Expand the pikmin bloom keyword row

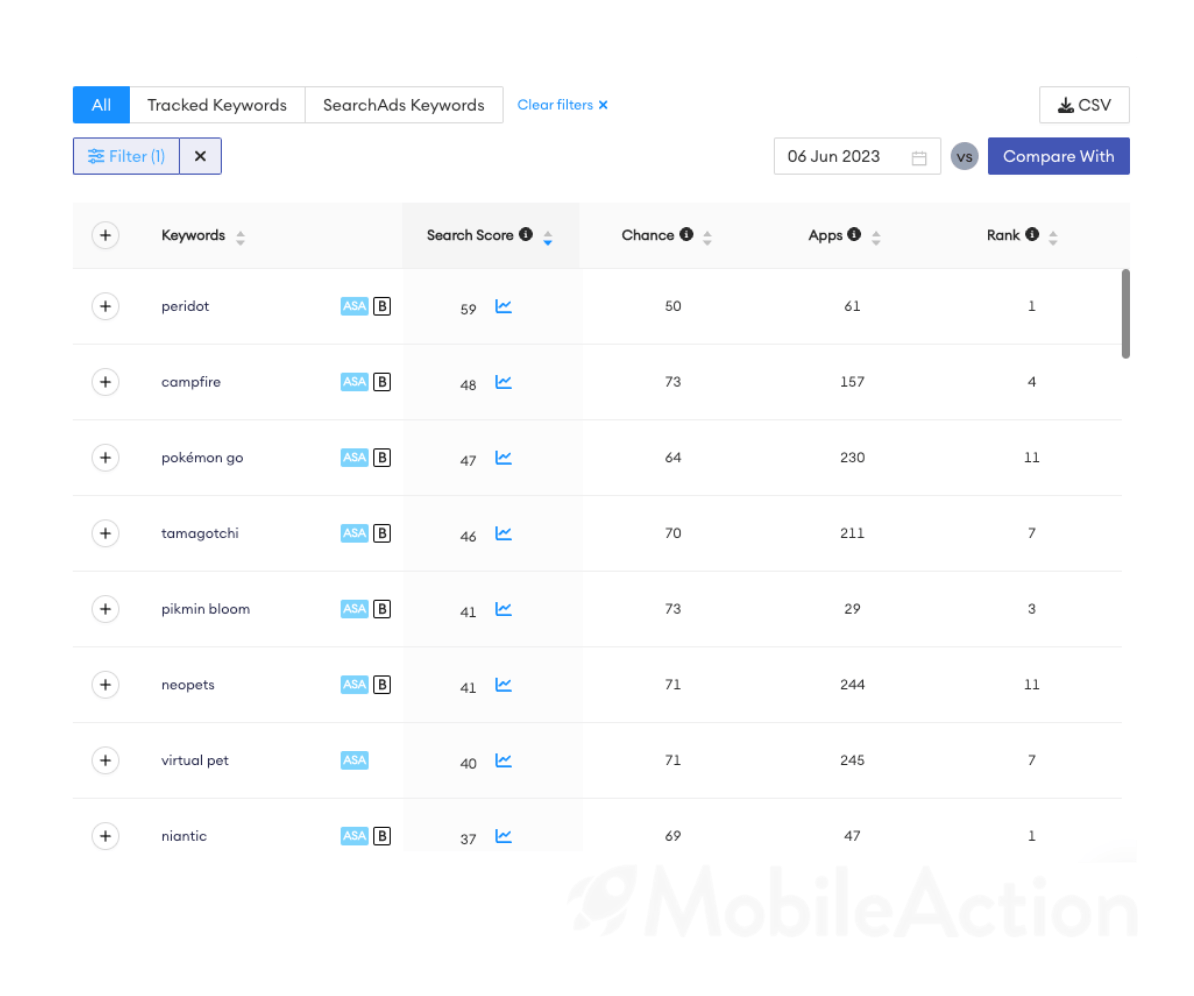pos(105,609)
